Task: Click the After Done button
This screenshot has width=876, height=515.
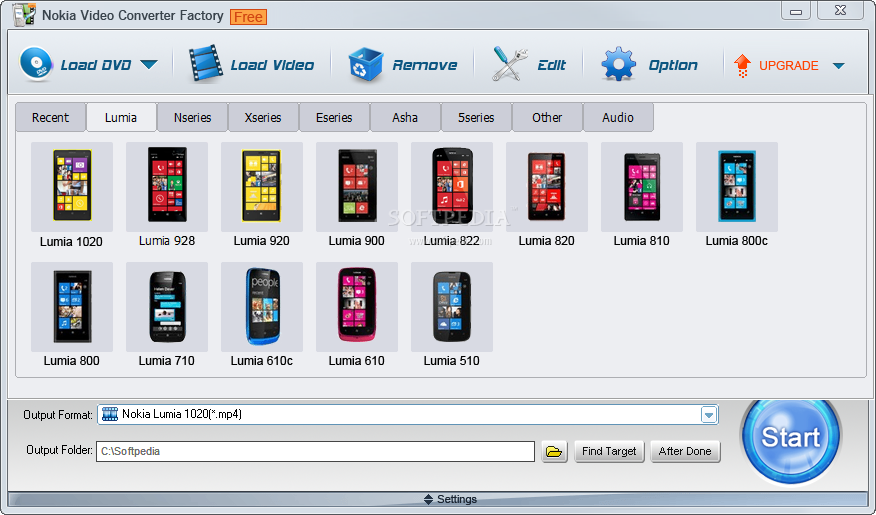Action: [685, 451]
